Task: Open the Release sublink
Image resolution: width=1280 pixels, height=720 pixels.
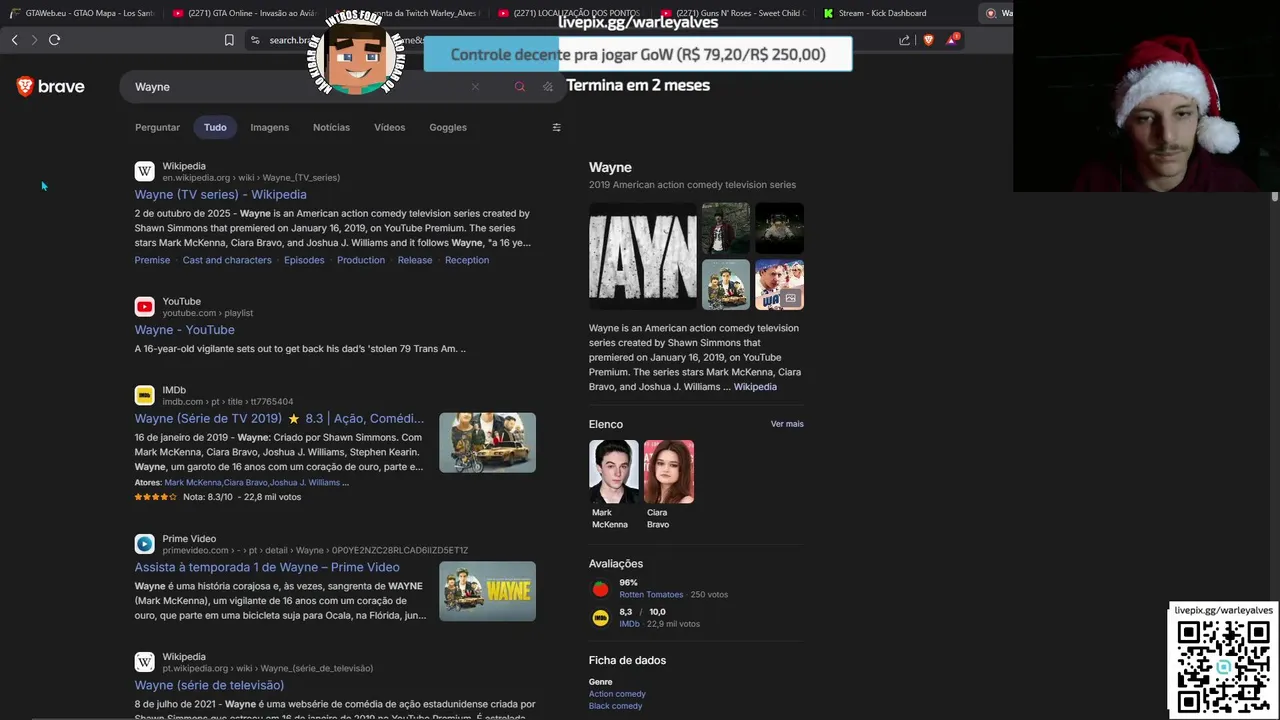Action: pos(415,260)
